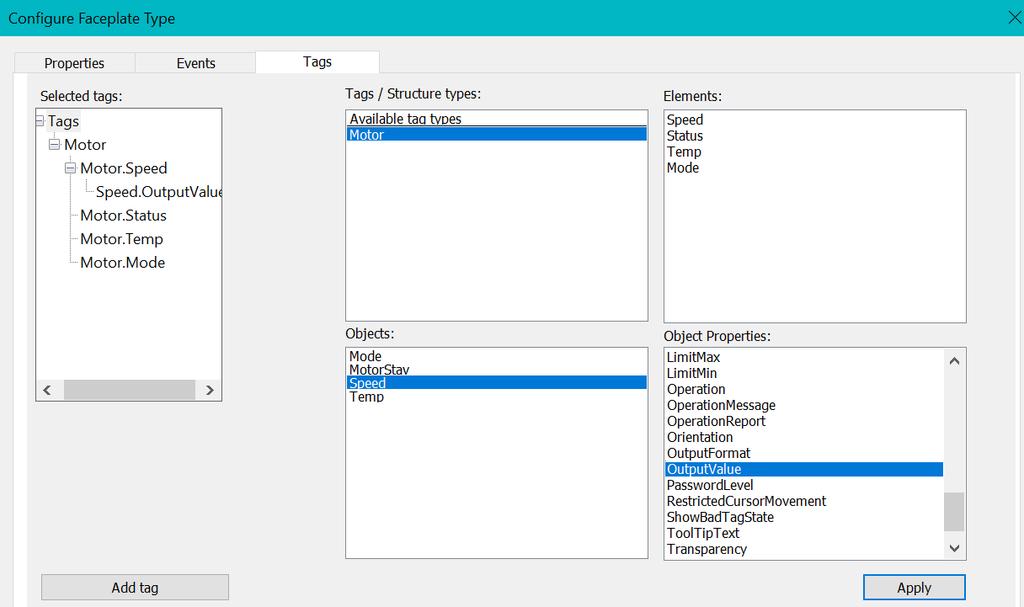Select RestrictedCursorMovement object property

coord(746,501)
